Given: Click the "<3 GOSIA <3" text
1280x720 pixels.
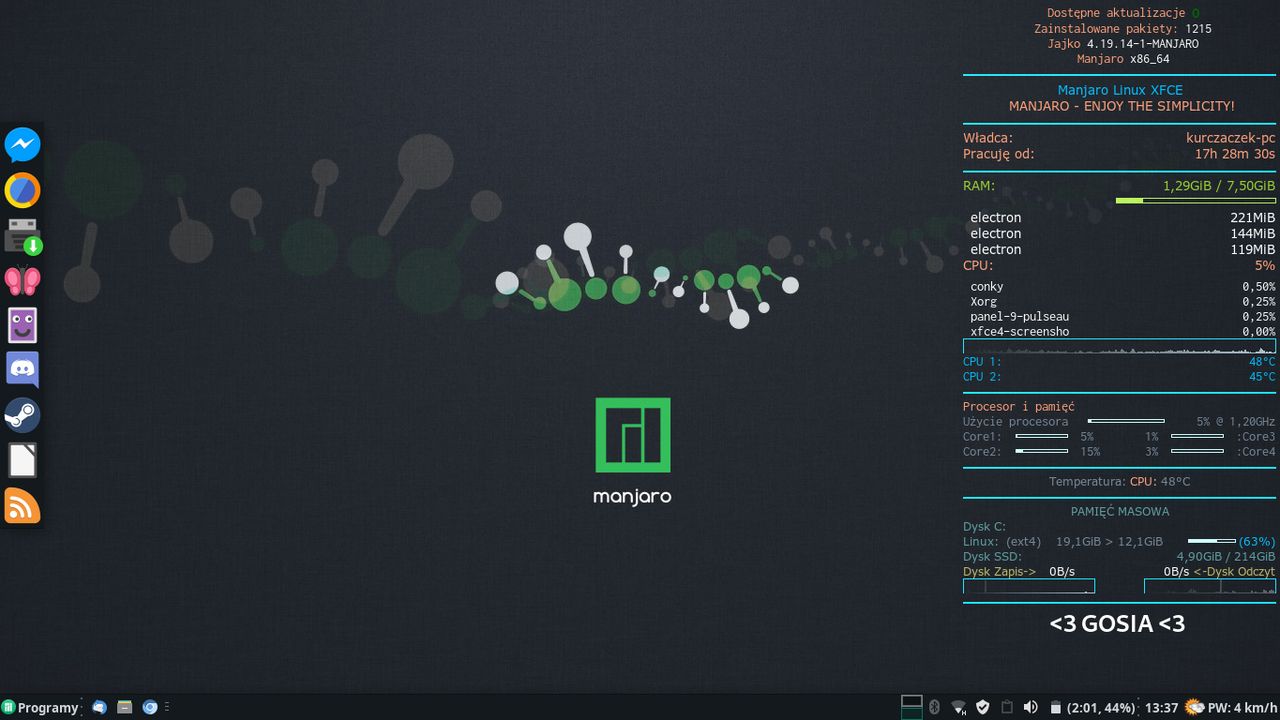Looking at the screenshot, I should pos(1117,624).
